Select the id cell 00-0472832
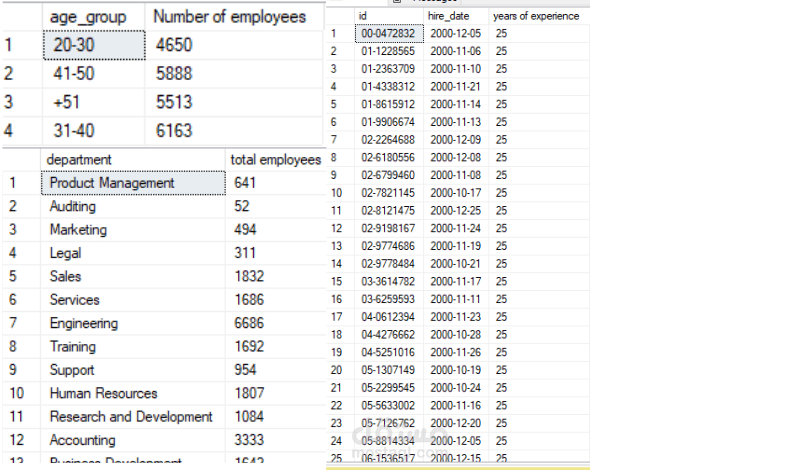Viewport: 800px width, 470px height. point(389,34)
